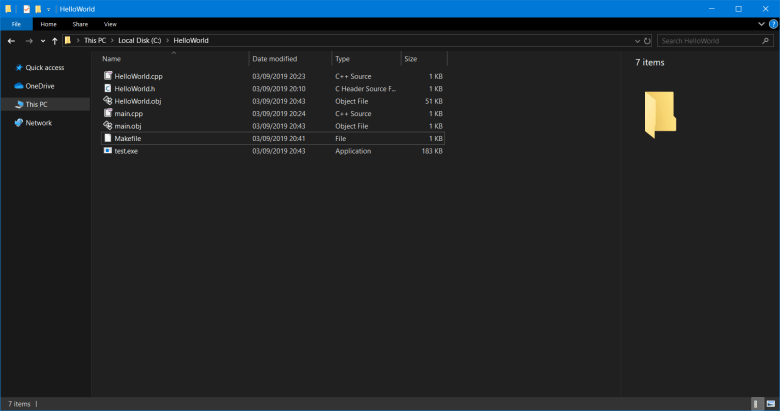Viewport: 780px width, 411px height.
Task: Click 03/09/2019 20:24 date of main.cpp
Action: pos(279,113)
